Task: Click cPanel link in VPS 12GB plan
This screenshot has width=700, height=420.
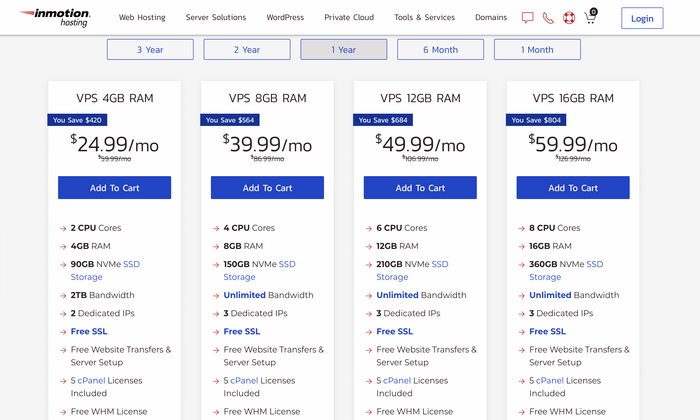Action: [x=397, y=381]
